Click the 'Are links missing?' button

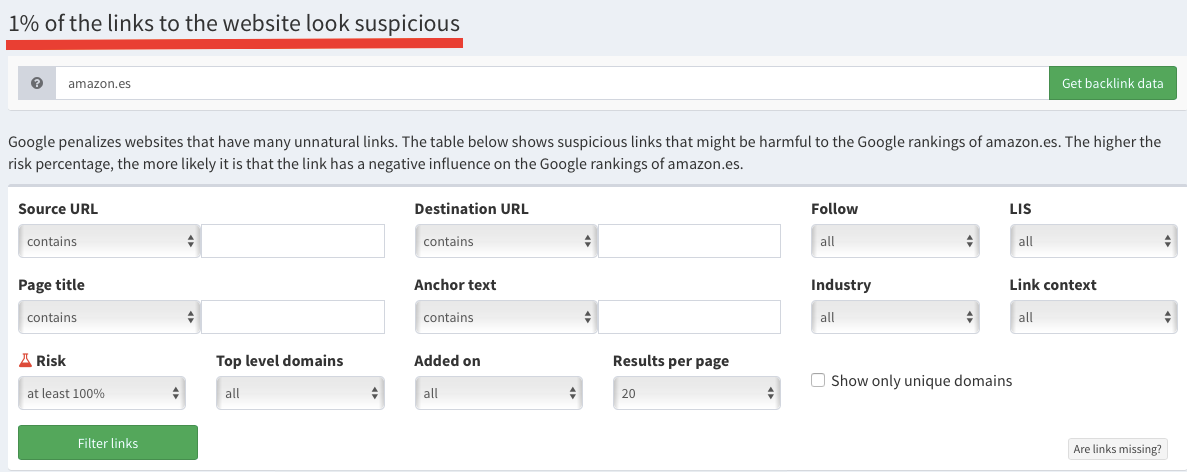click(x=1117, y=449)
